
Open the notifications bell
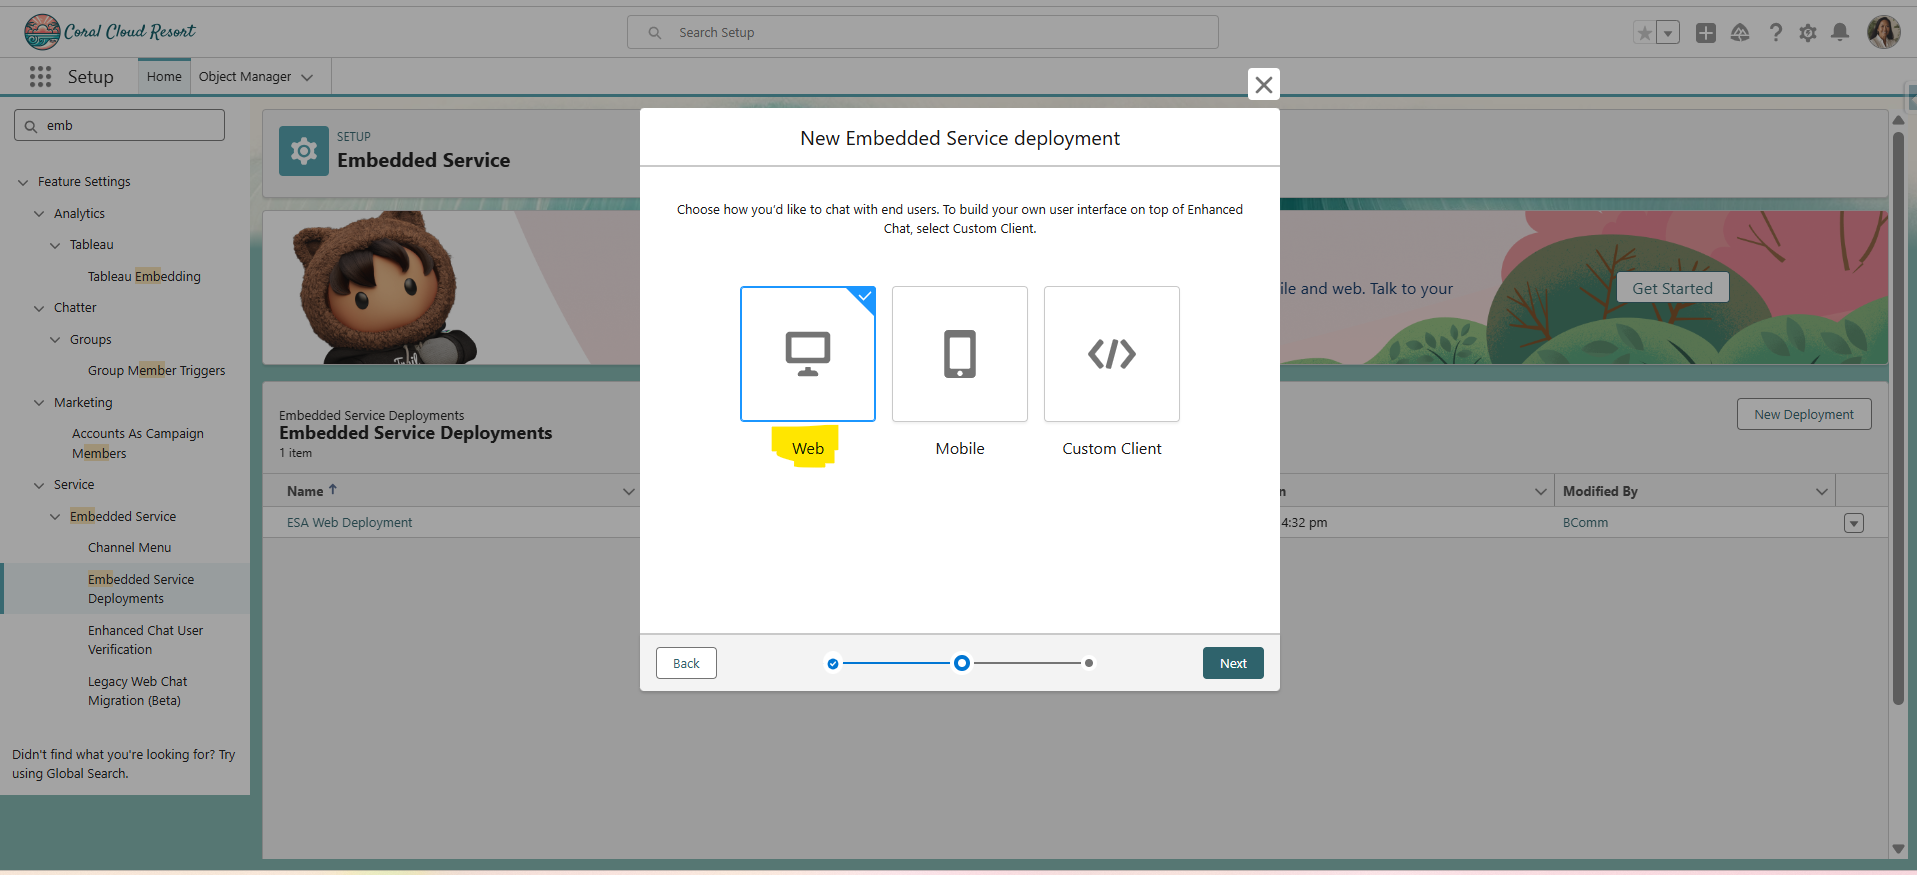tap(1840, 33)
